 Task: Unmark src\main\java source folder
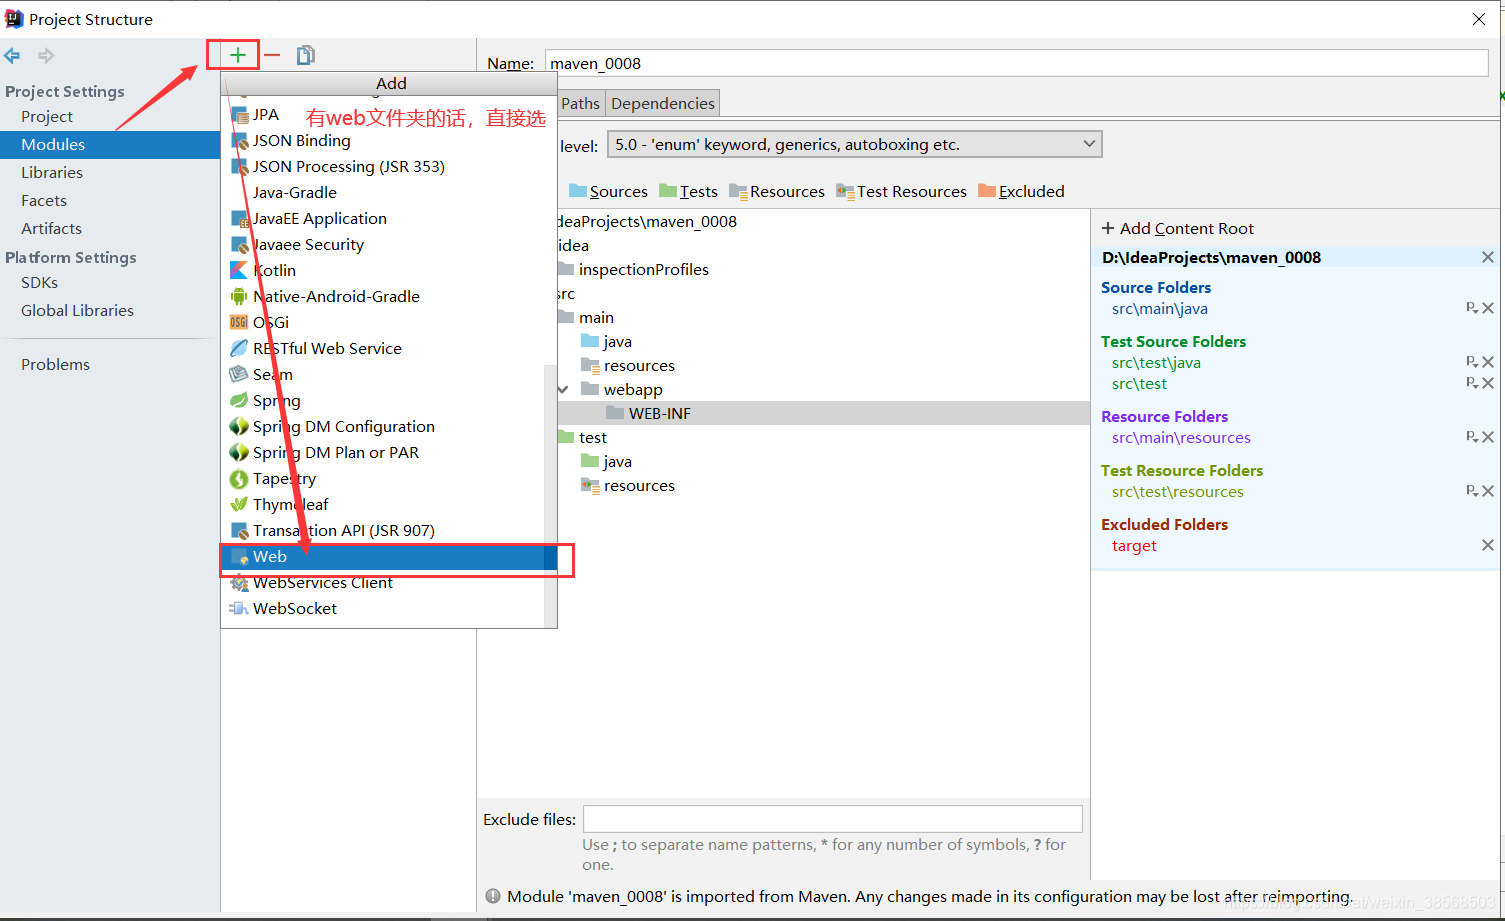tap(1488, 308)
